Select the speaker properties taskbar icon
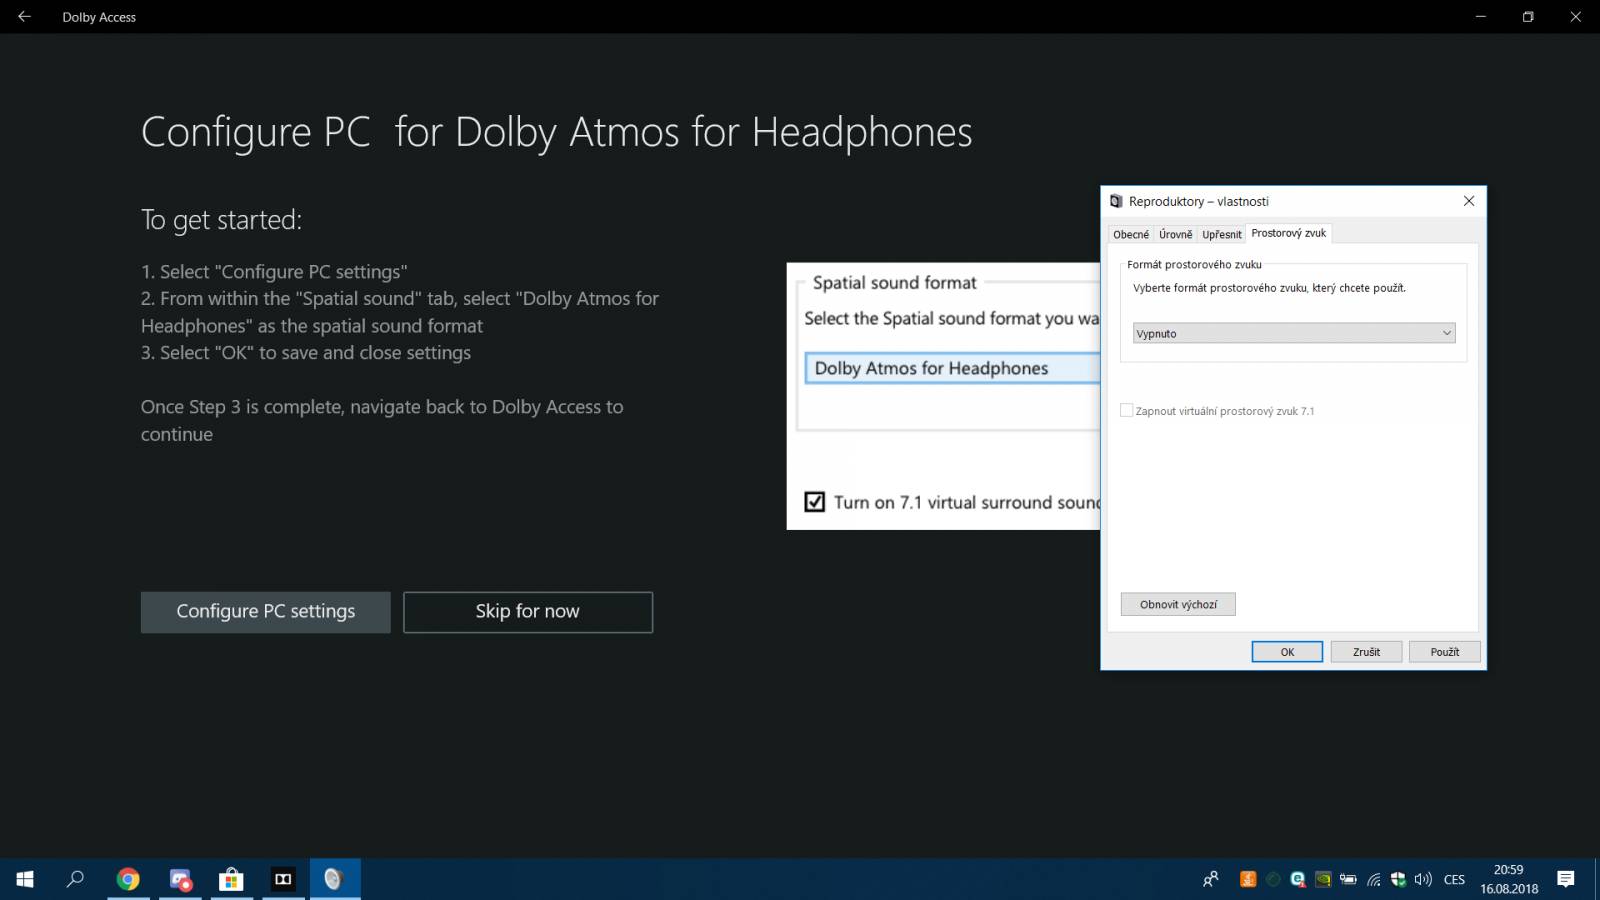 tap(335, 879)
